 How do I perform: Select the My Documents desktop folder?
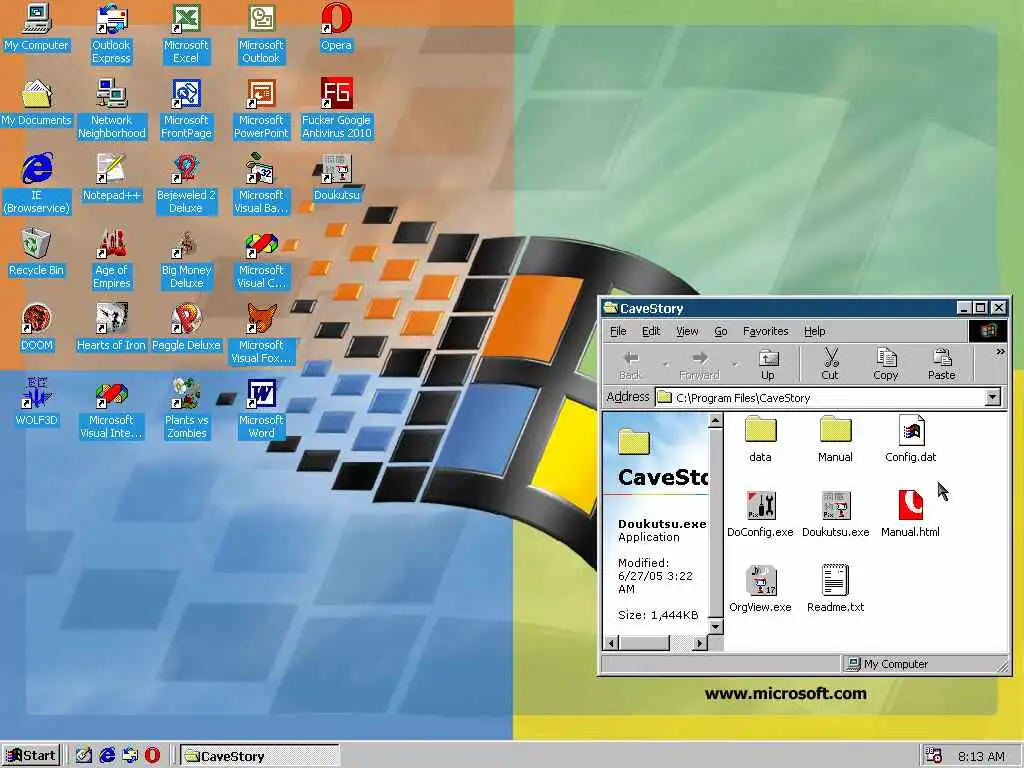[x=37, y=103]
